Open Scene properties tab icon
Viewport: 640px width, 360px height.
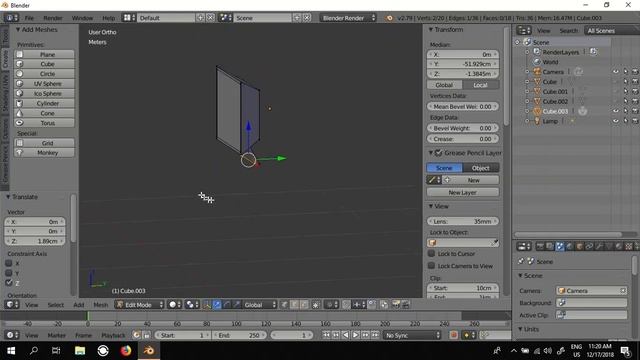pyautogui.click(x=560, y=247)
